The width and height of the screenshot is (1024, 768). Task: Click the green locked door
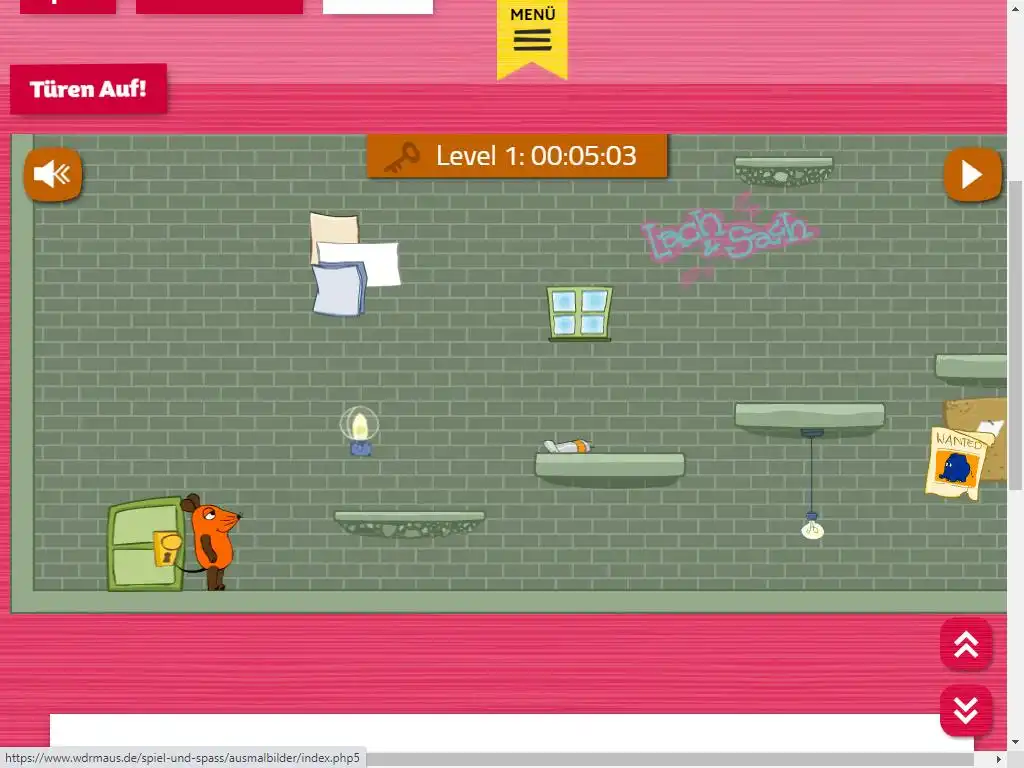tap(146, 544)
